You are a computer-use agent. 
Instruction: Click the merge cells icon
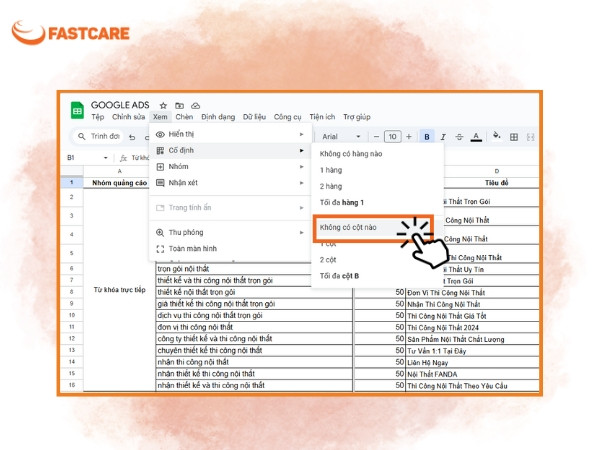tap(530, 137)
